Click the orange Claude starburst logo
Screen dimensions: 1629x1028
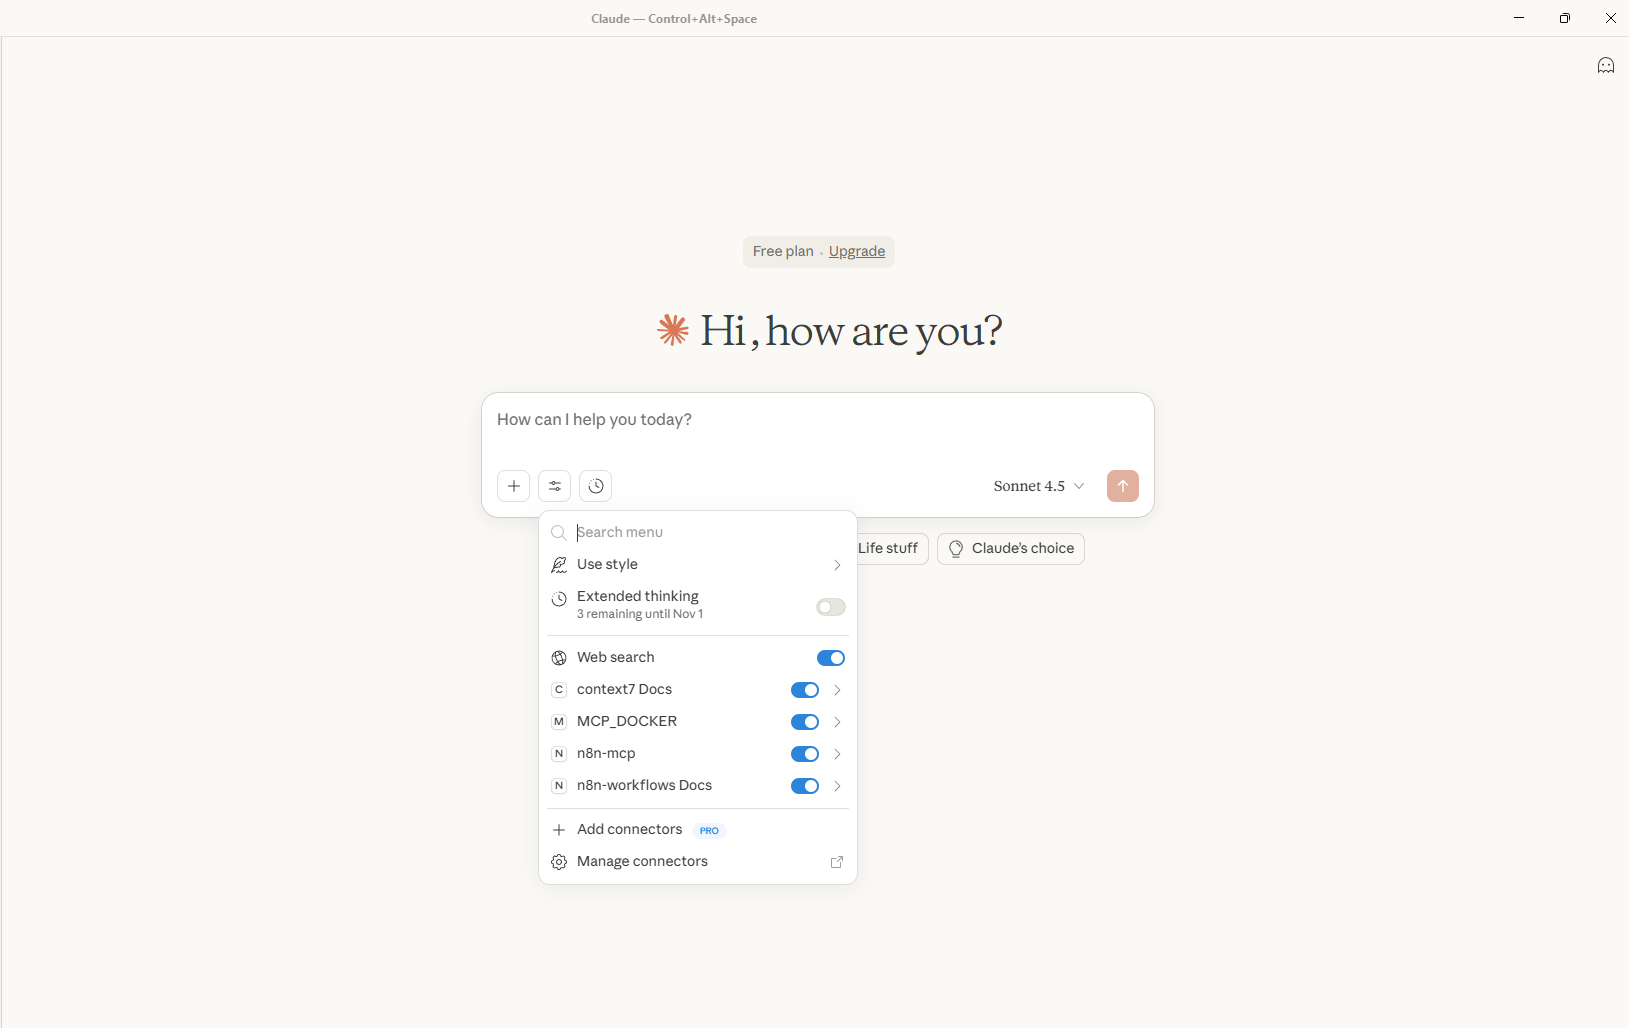[x=673, y=330]
